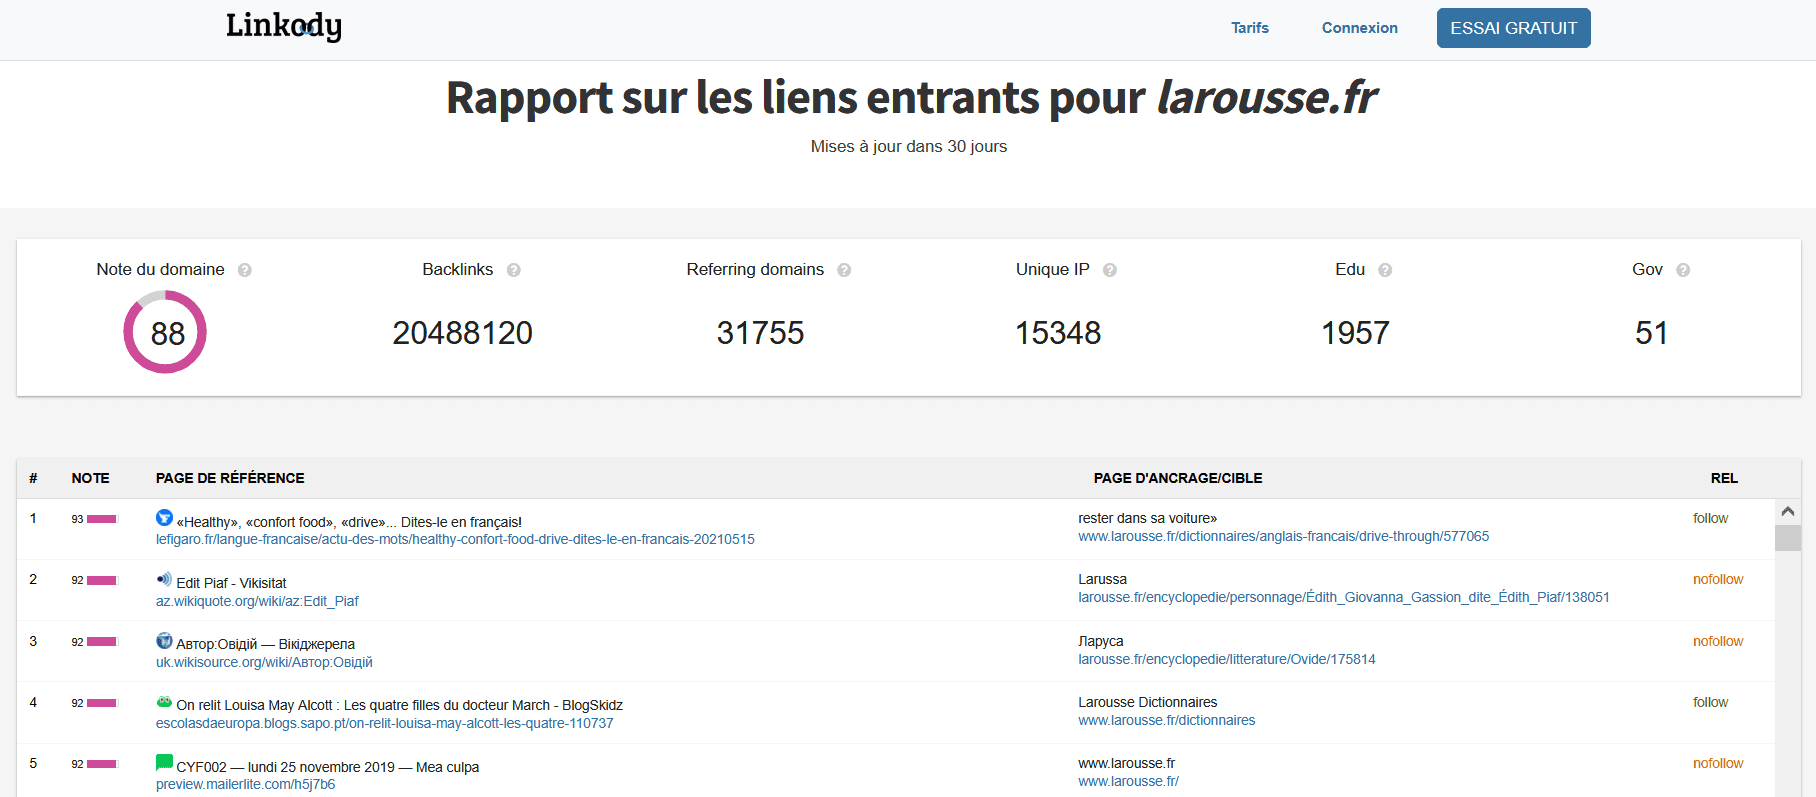
Task: Open the az.wikiquote.org Edit_Piaf link
Action: pyautogui.click(x=257, y=601)
